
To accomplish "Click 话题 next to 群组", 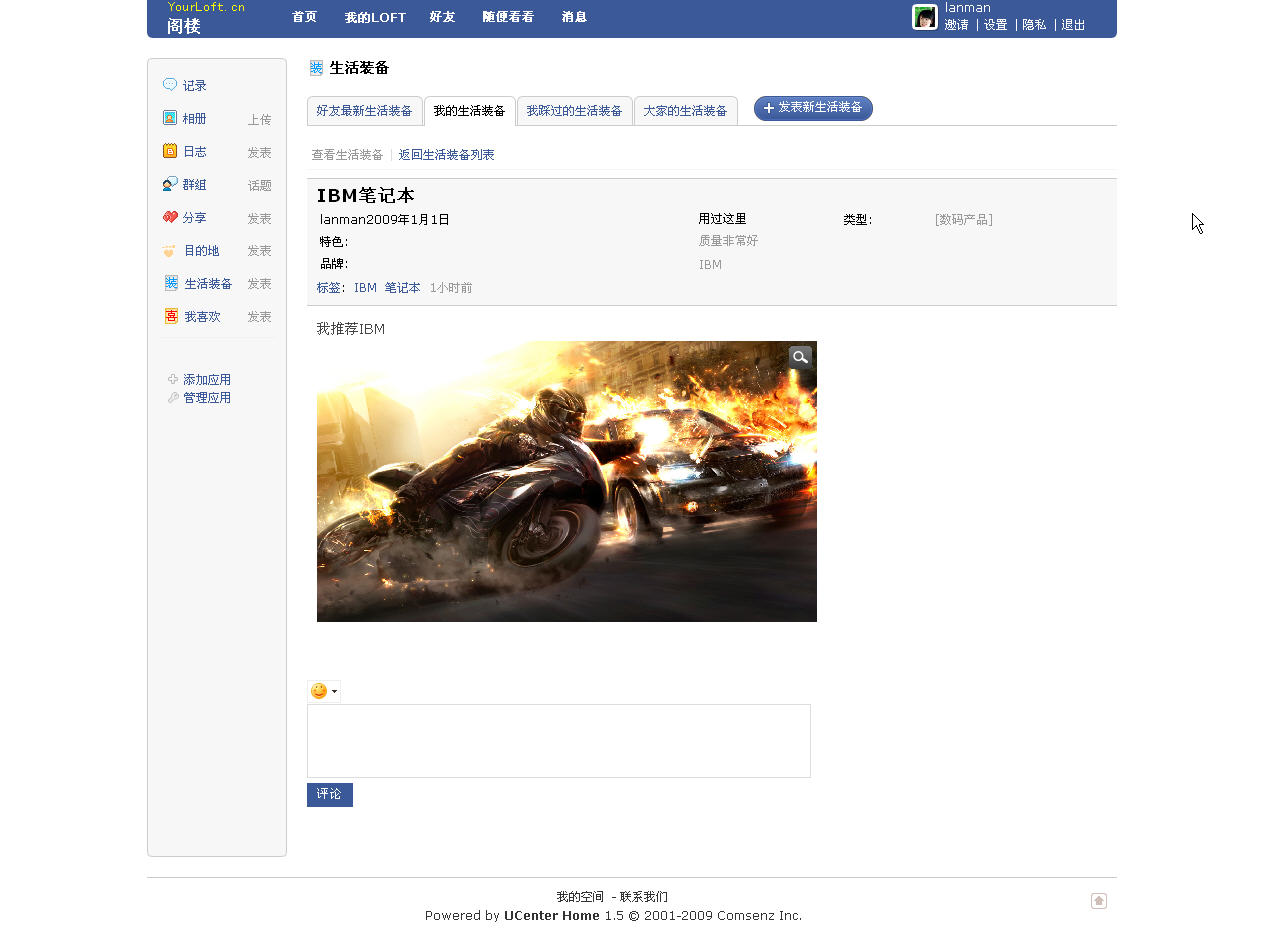I will pyautogui.click(x=259, y=185).
